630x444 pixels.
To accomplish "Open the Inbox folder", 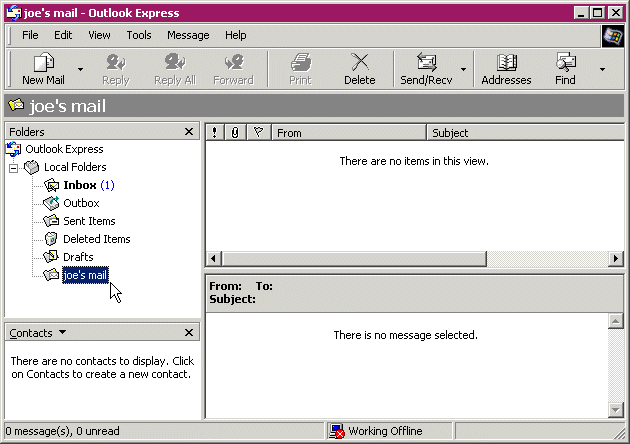I will pos(80,185).
